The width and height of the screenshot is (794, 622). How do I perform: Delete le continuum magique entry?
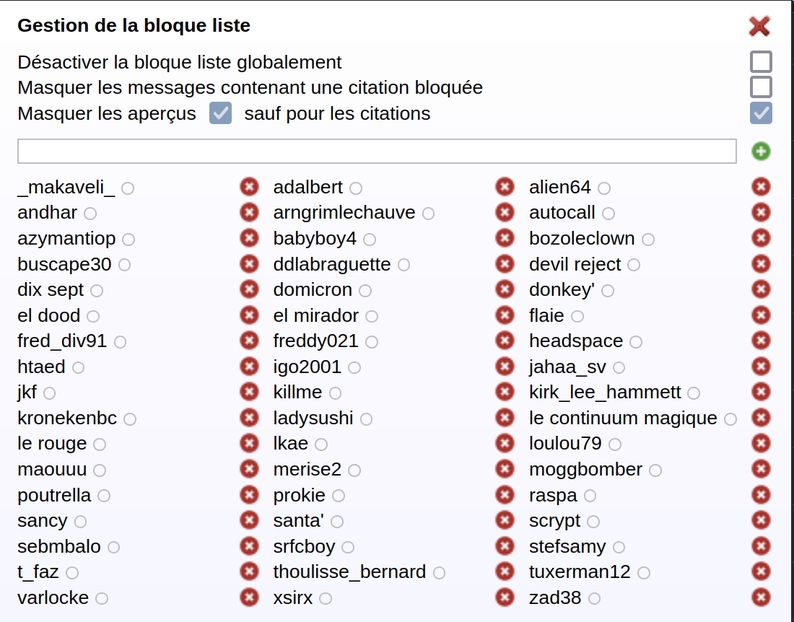coord(761,418)
